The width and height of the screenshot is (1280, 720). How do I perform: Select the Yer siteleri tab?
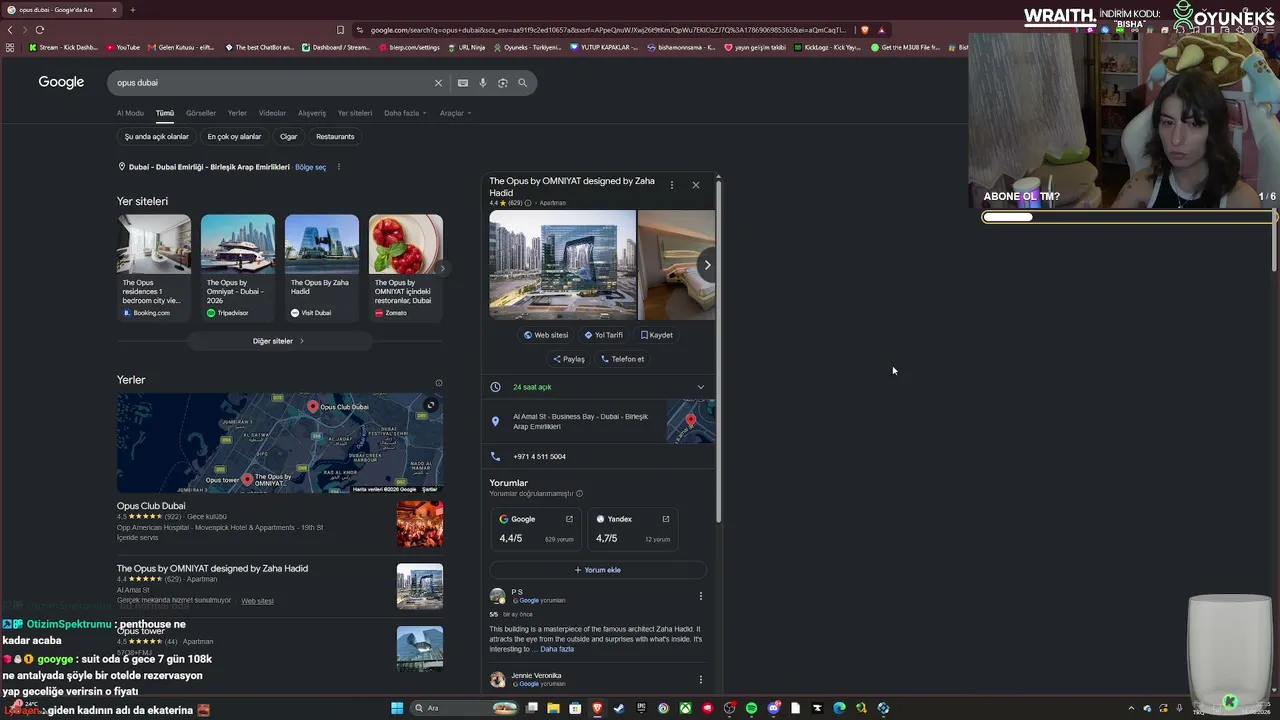tap(355, 113)
